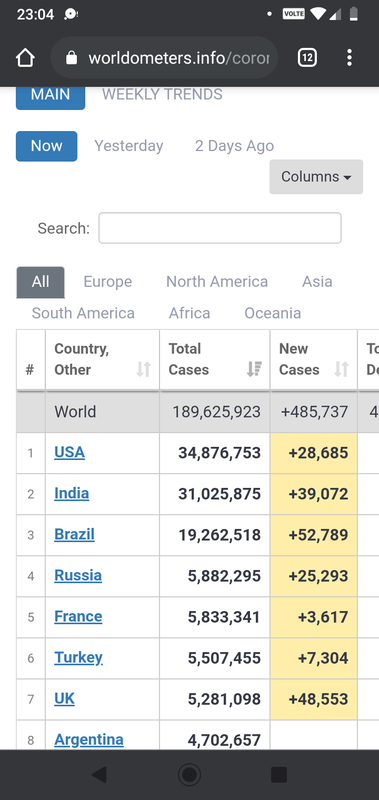The image size is (379, 800).
Task: Open the Columns dropdown
Action: coord(316,177)
